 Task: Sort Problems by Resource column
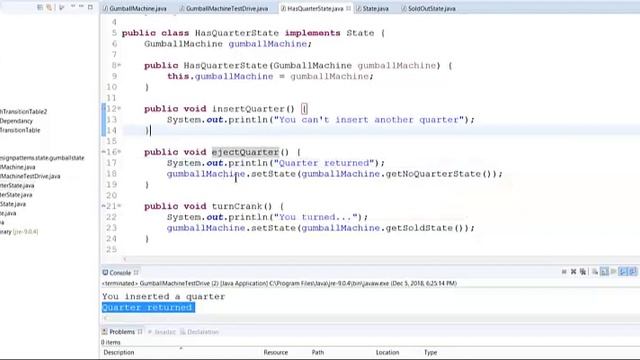(x=276, y=352)
